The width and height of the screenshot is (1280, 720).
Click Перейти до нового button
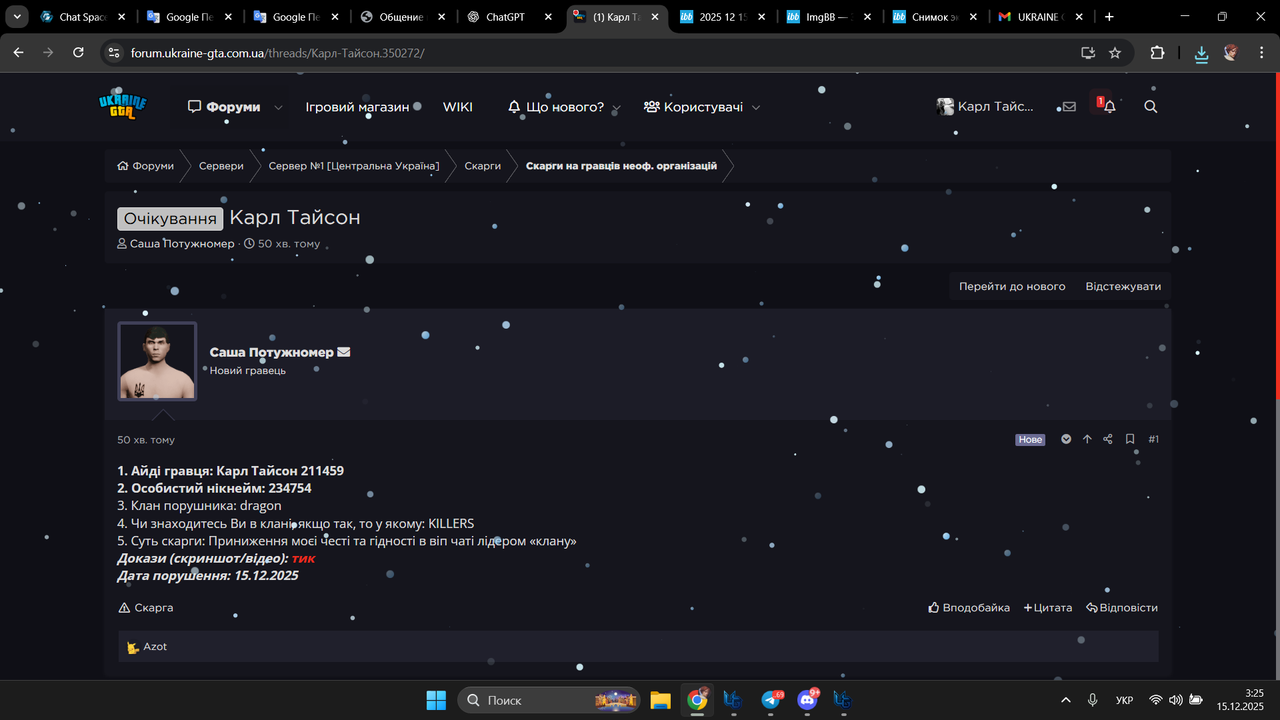coord(1012,286)
